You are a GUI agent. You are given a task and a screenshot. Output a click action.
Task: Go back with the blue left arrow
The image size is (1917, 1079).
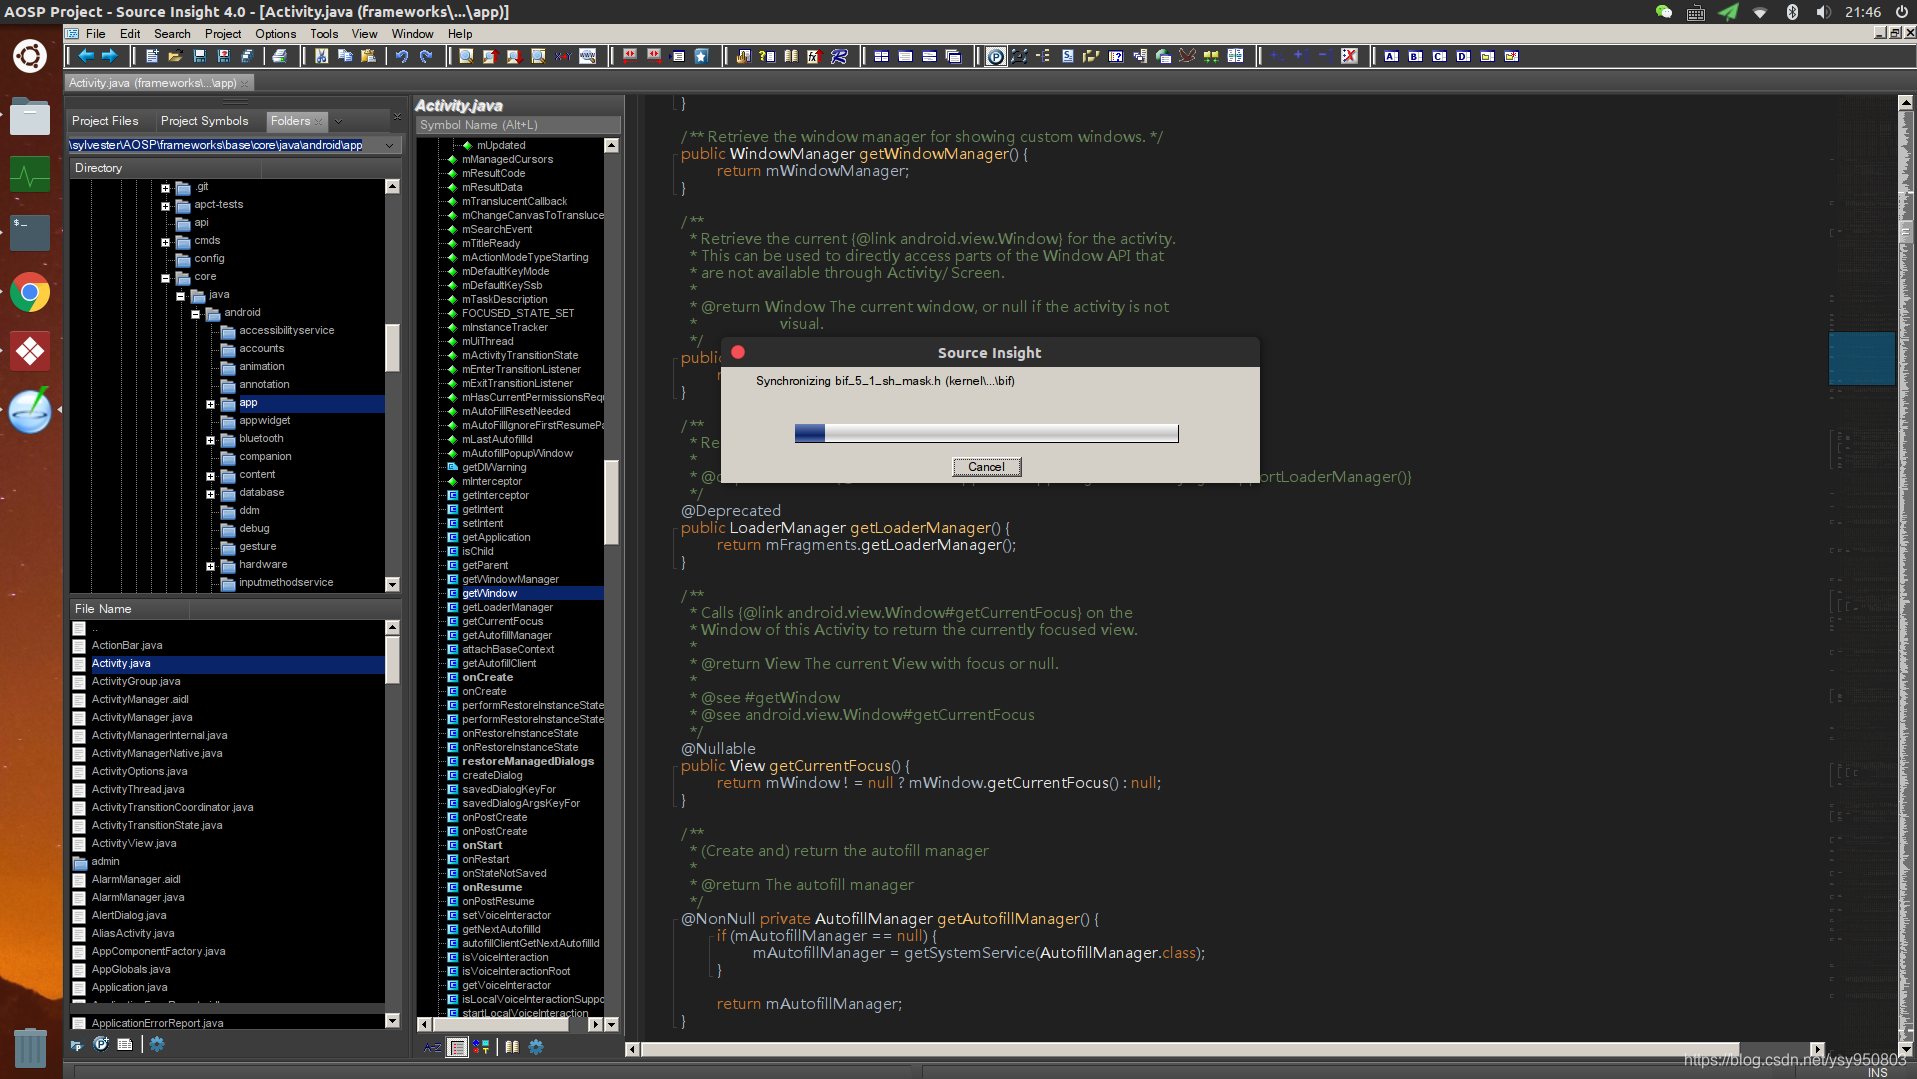click(x=87, y=56)
